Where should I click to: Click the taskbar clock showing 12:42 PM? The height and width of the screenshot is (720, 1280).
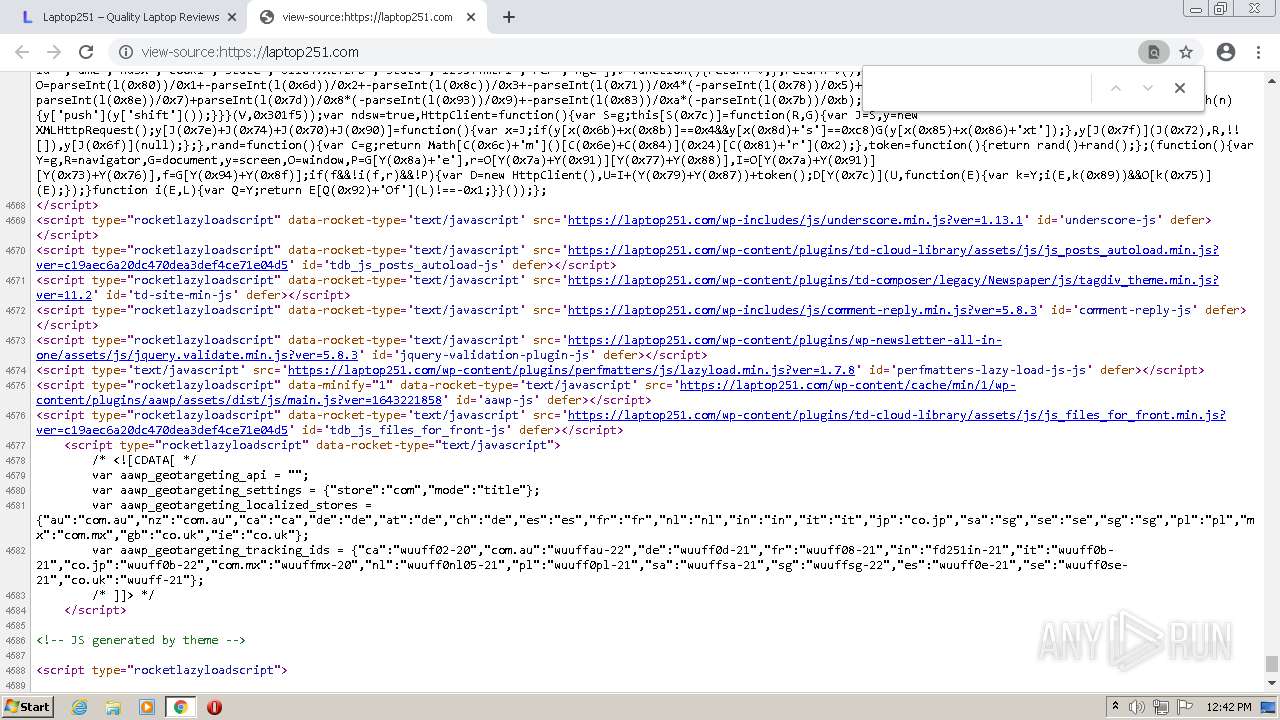click(1229, 707)
